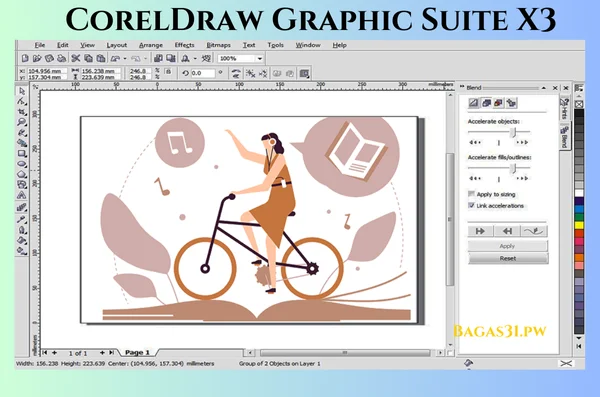Adjust the Accelerate fills/outlines slider

coord(514,168)
